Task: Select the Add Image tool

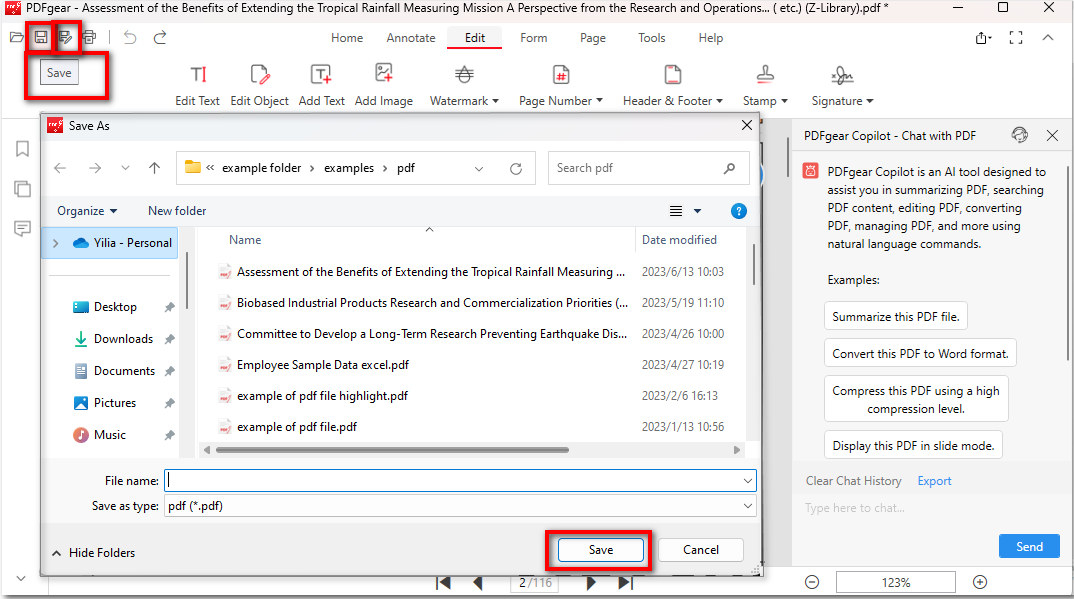Action: pyautogui.click(x=383, y=85)
